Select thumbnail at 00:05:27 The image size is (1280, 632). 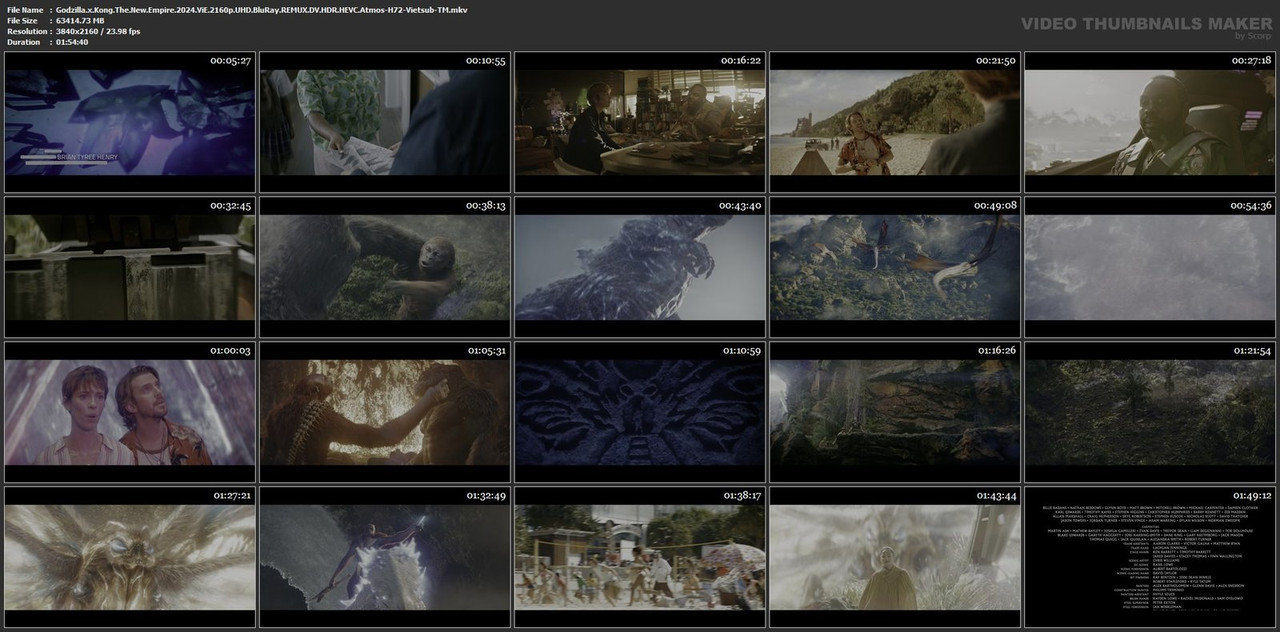130,121
